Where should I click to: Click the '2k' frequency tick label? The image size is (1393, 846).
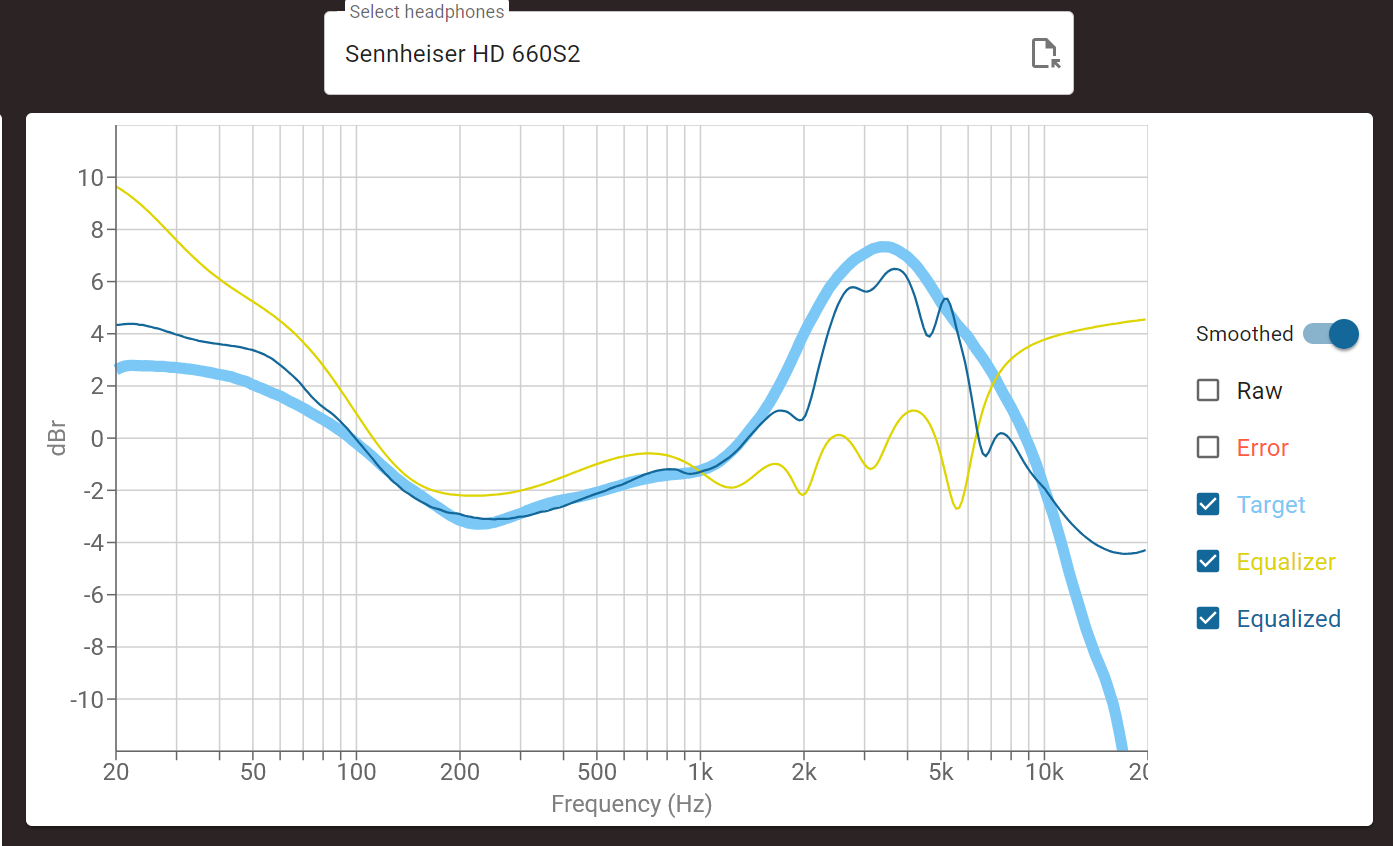(803, 773)
